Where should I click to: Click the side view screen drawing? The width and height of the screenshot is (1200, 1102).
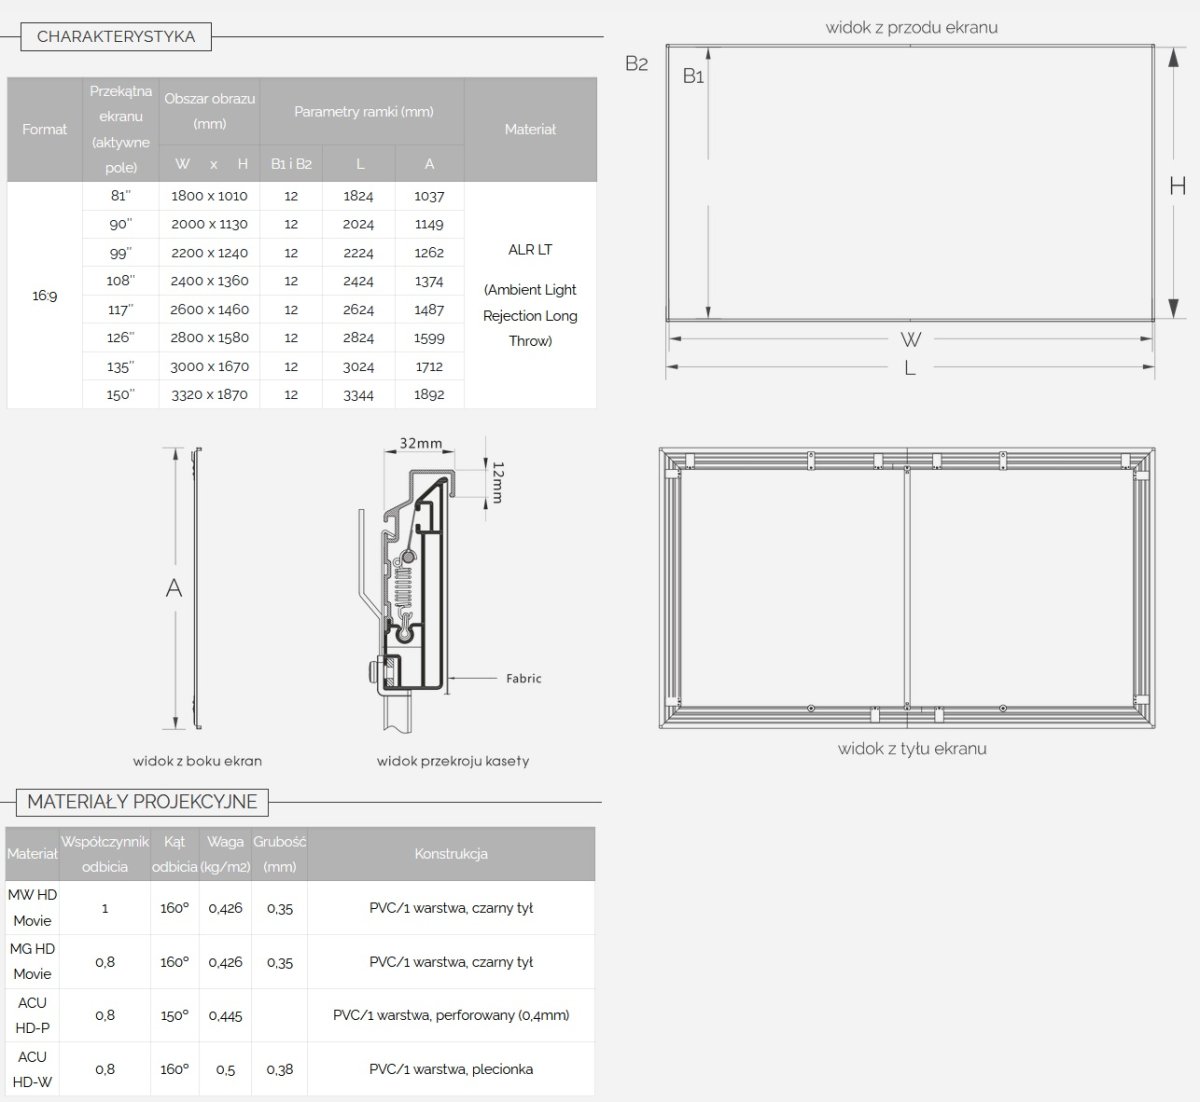(x=196, y=588)
